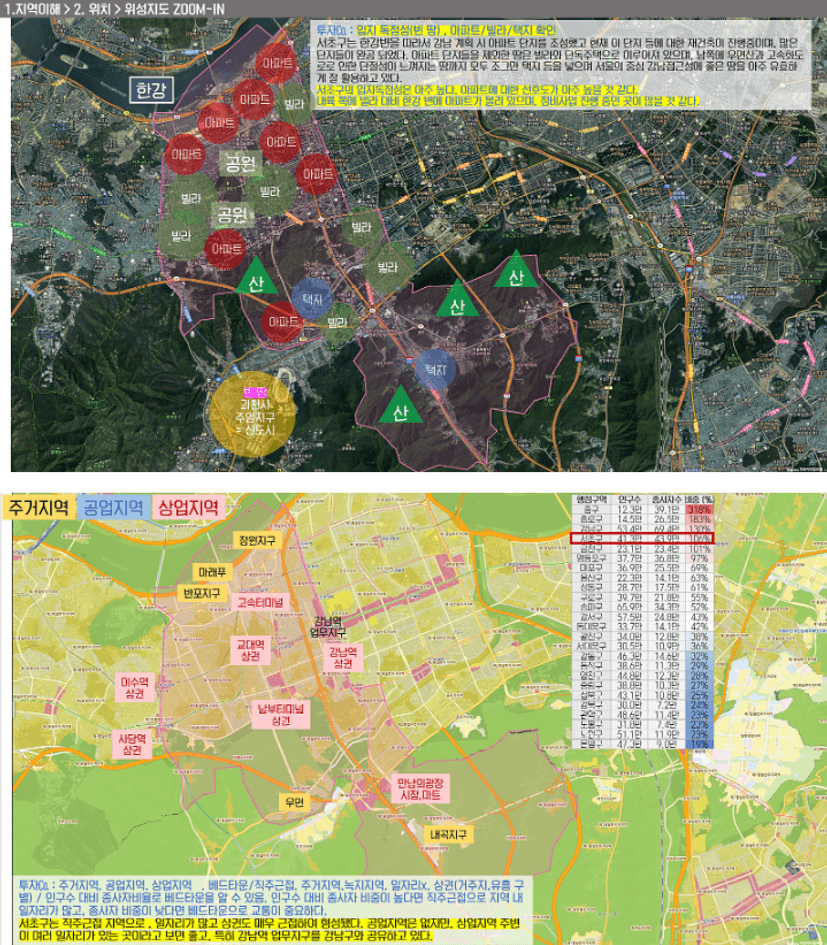Click the 강남역 업무지구 text on the map
827x945 pixels.
tap(328, 627)
